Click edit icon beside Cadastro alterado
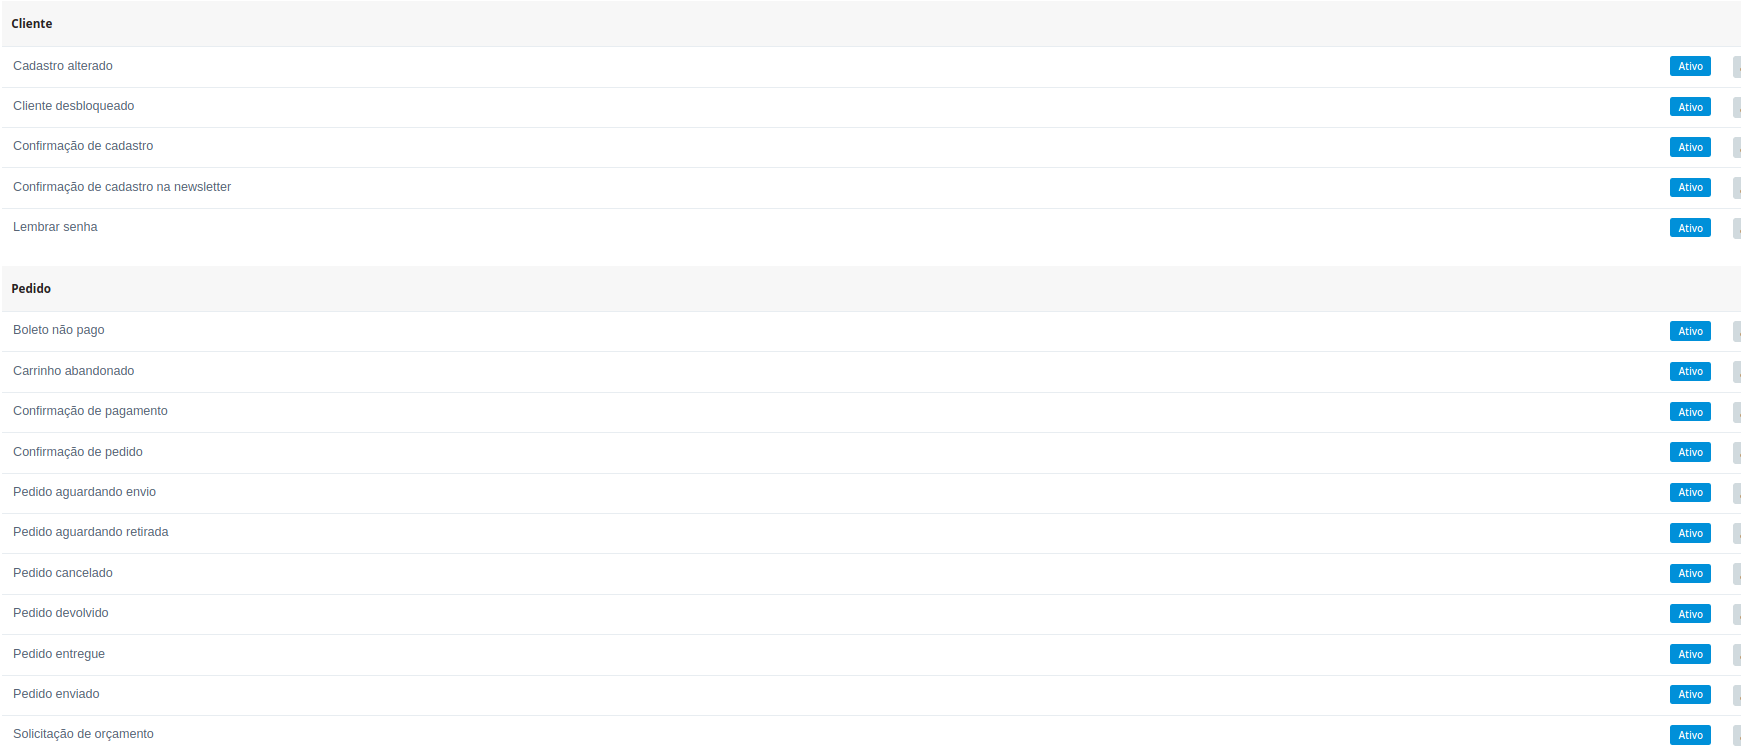1741x755 pixels. coord(1737,66)
